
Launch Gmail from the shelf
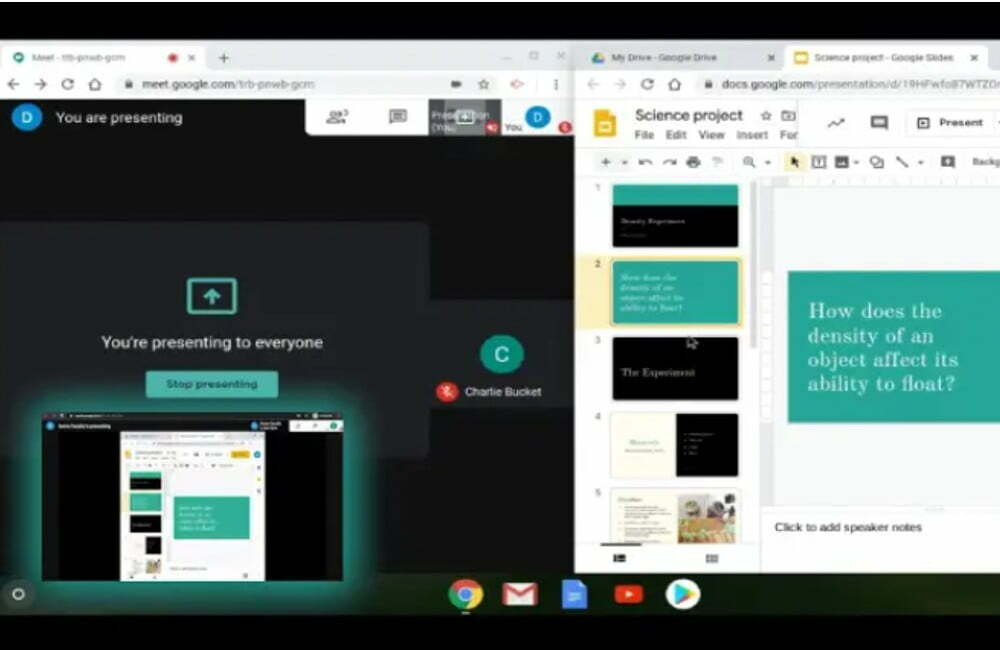point(519,594)
